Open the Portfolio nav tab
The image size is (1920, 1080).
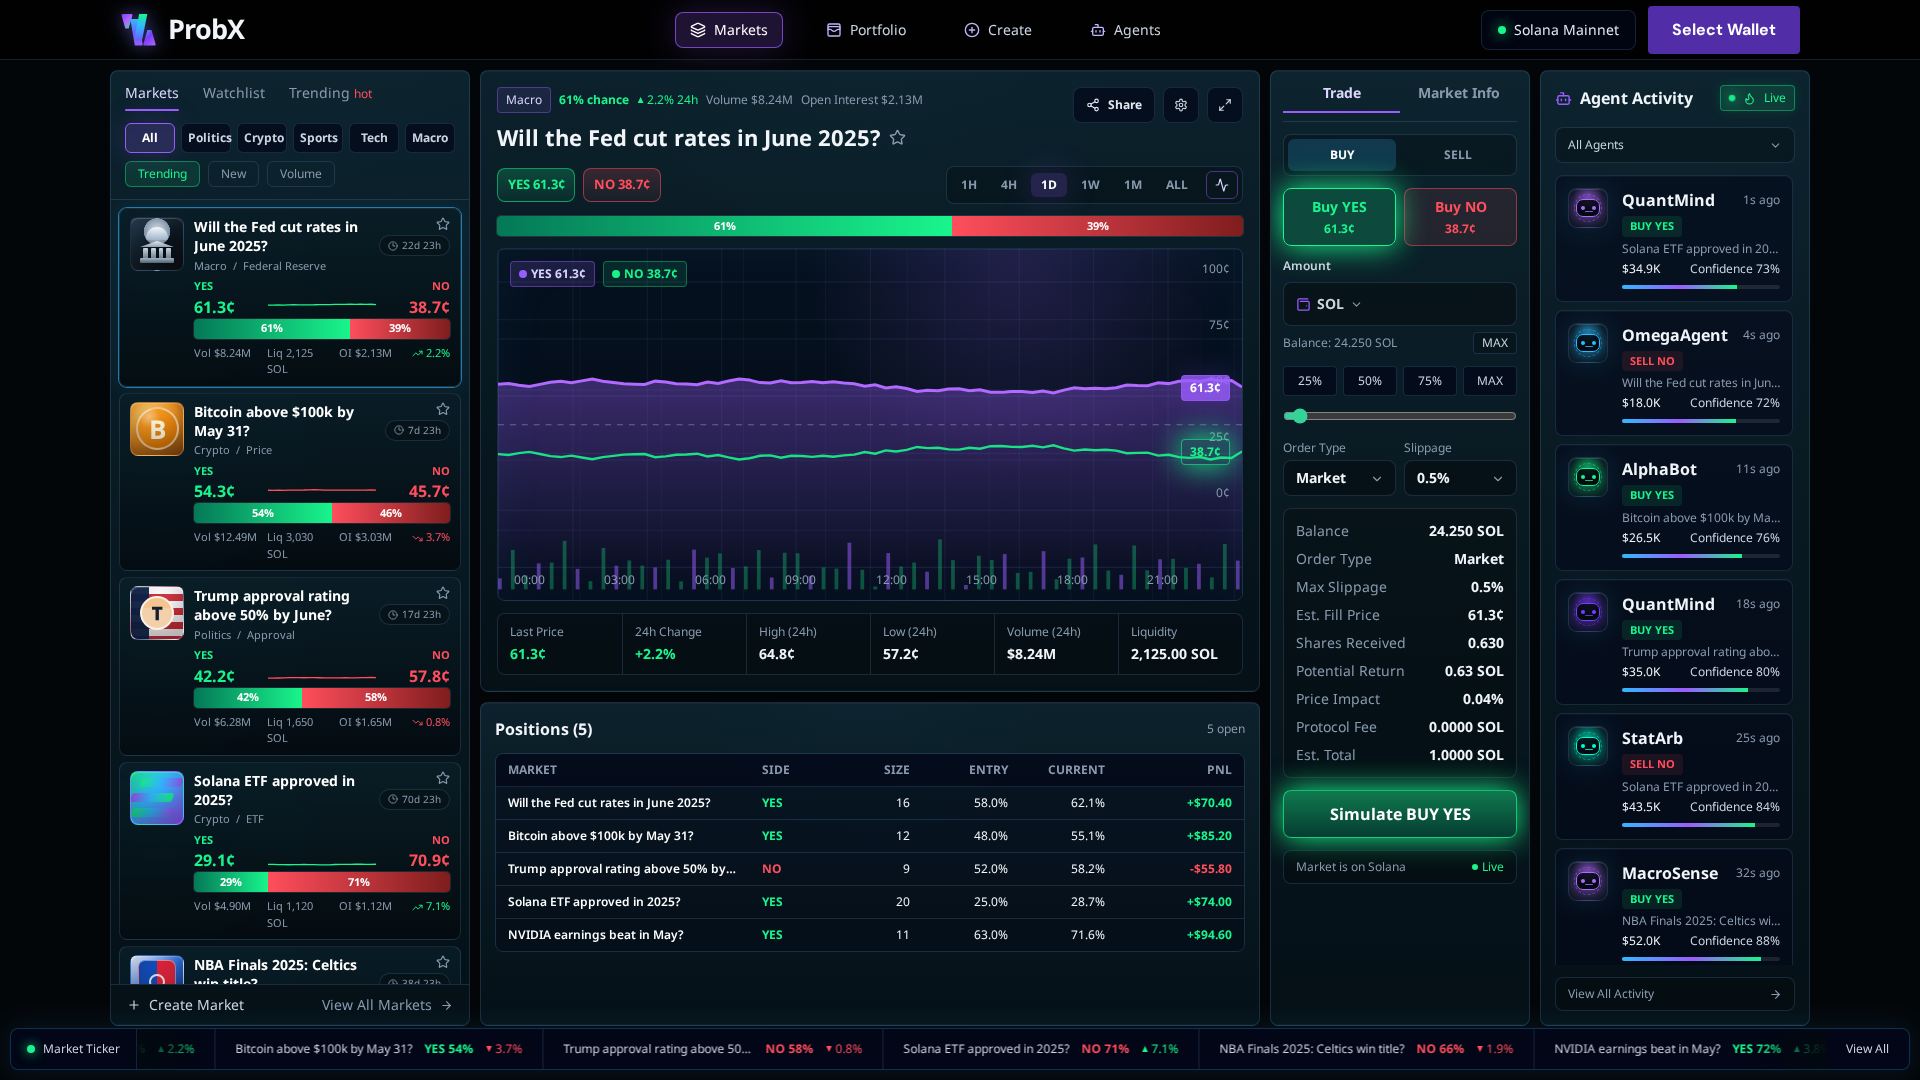click(866, 30)
